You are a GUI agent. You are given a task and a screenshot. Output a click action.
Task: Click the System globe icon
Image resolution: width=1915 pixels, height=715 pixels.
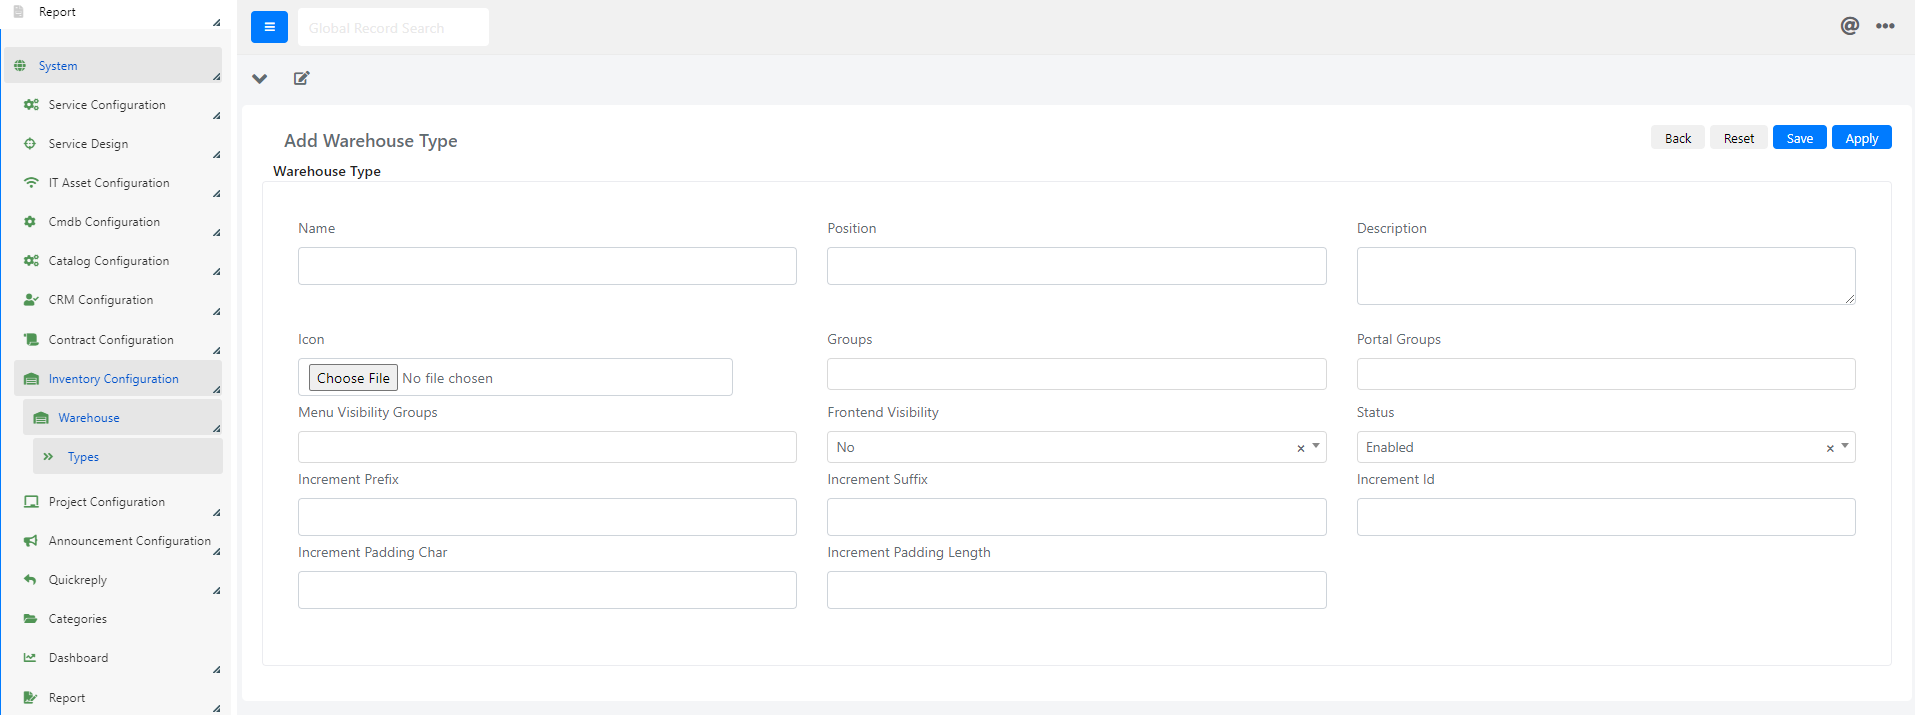(20, 65)
